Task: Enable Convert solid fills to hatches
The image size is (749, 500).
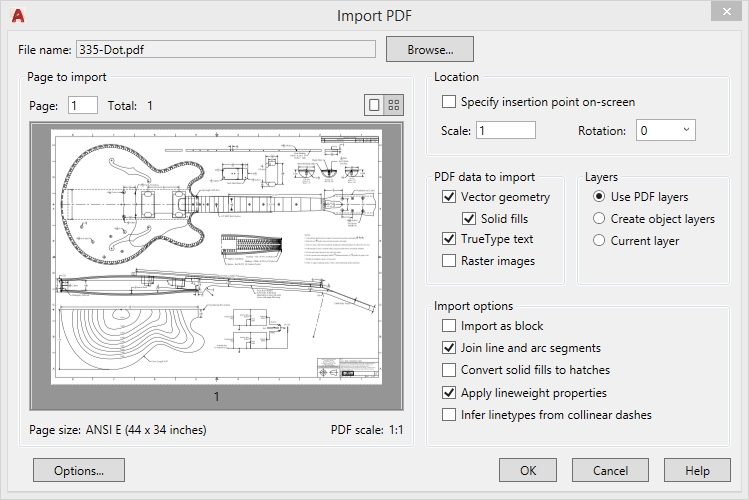Action: point(449,370)
